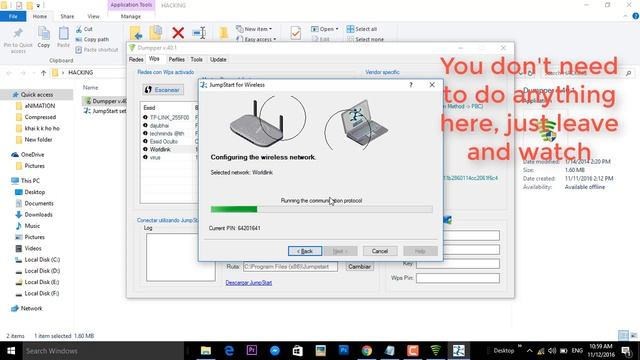Click the Ruta path input field
The image size is (640, 360).
(290, 267)
